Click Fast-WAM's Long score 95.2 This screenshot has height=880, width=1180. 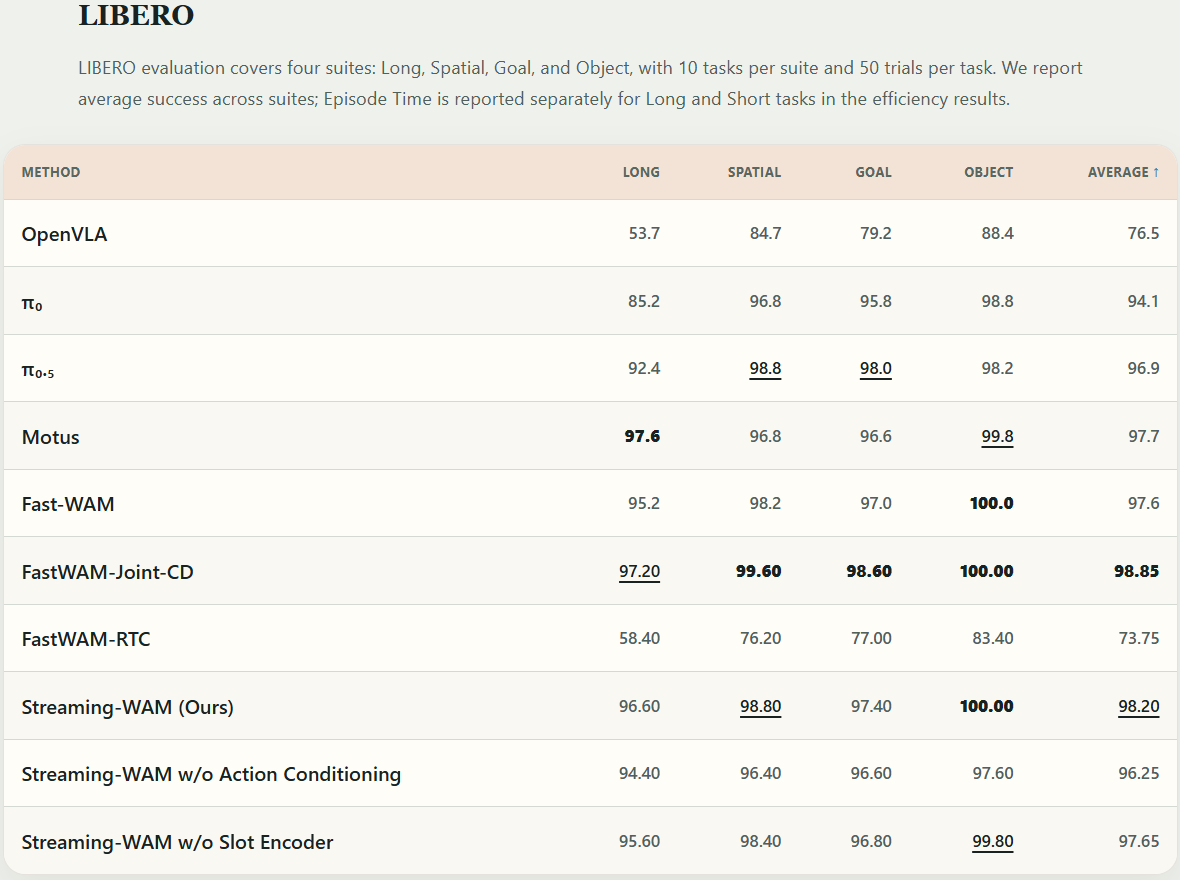tap(644, 503)
